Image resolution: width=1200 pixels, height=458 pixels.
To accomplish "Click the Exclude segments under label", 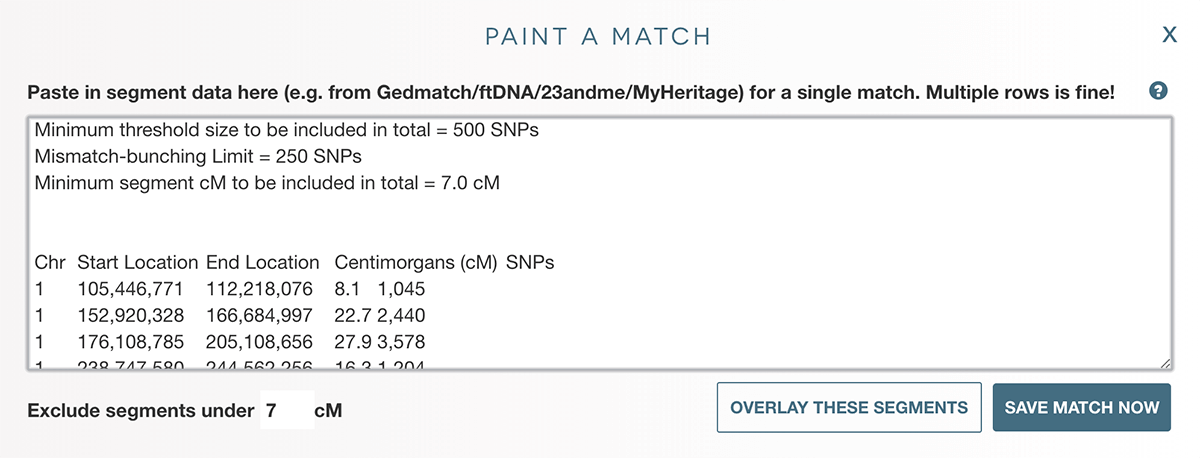I will [140, 411].
